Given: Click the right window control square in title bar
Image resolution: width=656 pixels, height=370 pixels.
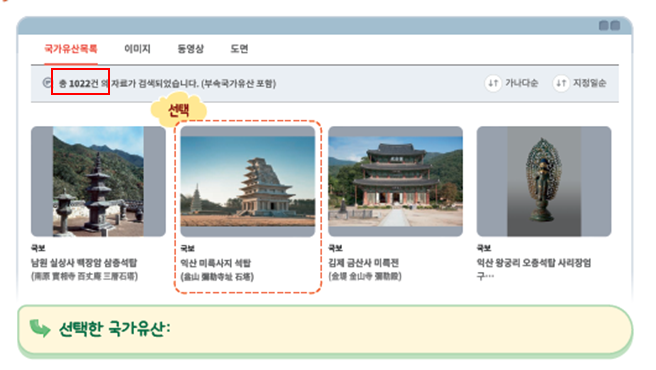Looking at the screenshot, I should 615,26.
